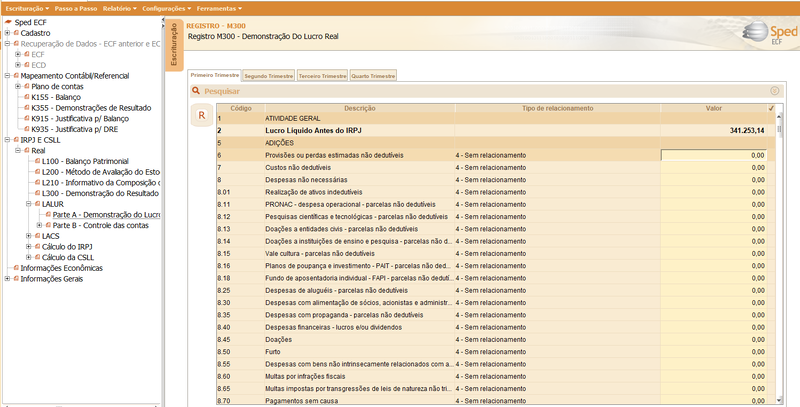
Task: Click the Sped ECF root icon
Action: pyautogui.click(x=8, y=22)
